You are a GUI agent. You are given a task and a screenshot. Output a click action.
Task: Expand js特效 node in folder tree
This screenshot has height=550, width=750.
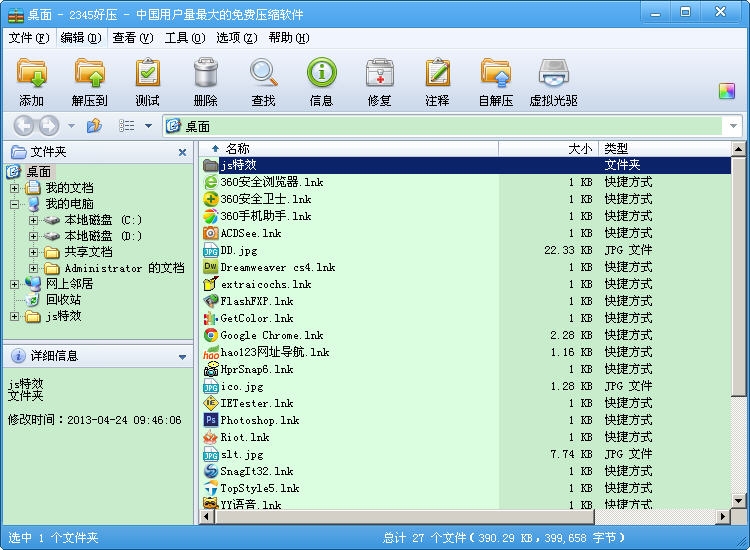14,316
